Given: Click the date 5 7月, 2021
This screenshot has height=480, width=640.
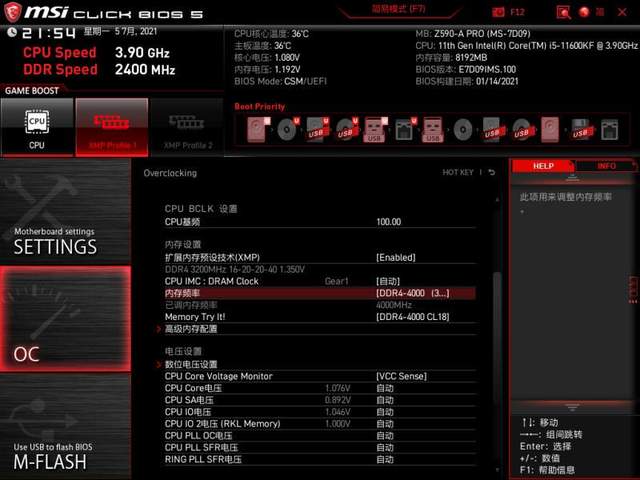Looking at the screenshot, I should 136,31.
